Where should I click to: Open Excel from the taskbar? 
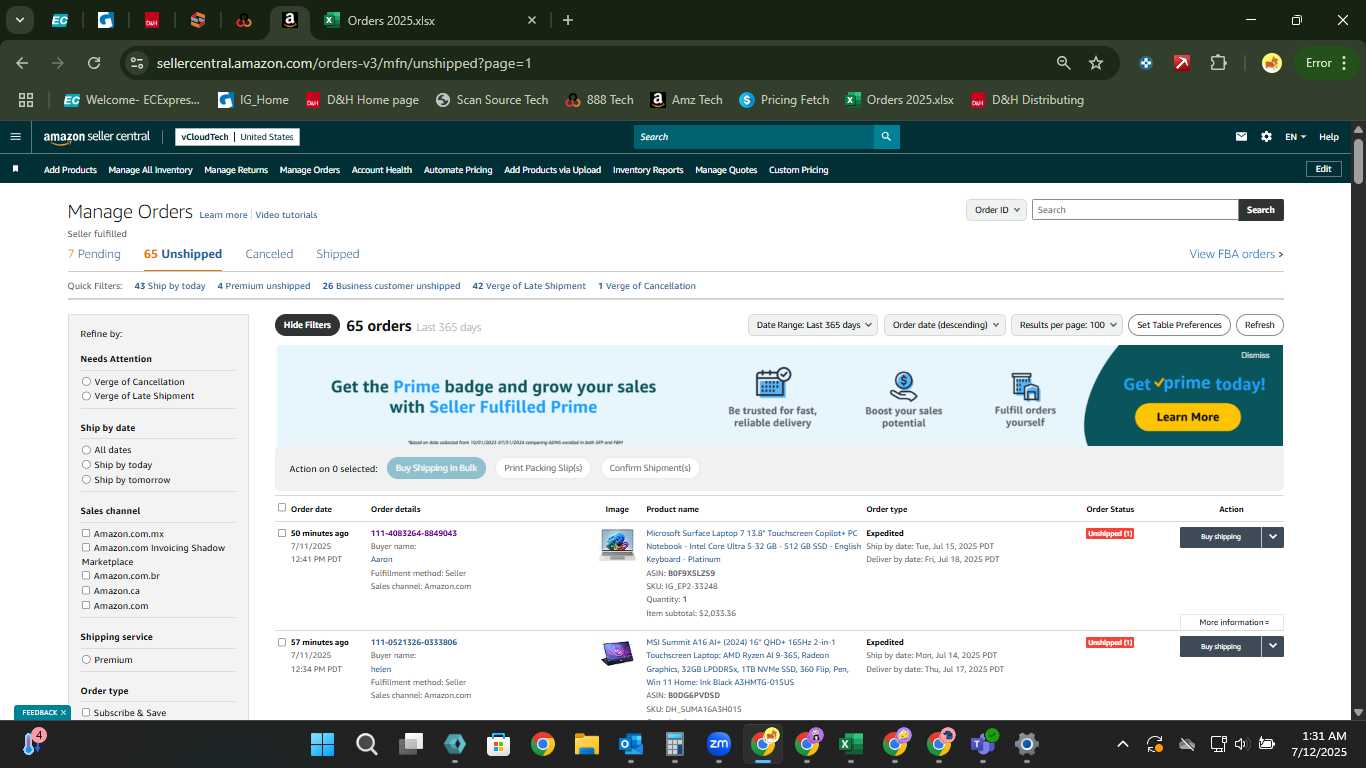(850, 744)
